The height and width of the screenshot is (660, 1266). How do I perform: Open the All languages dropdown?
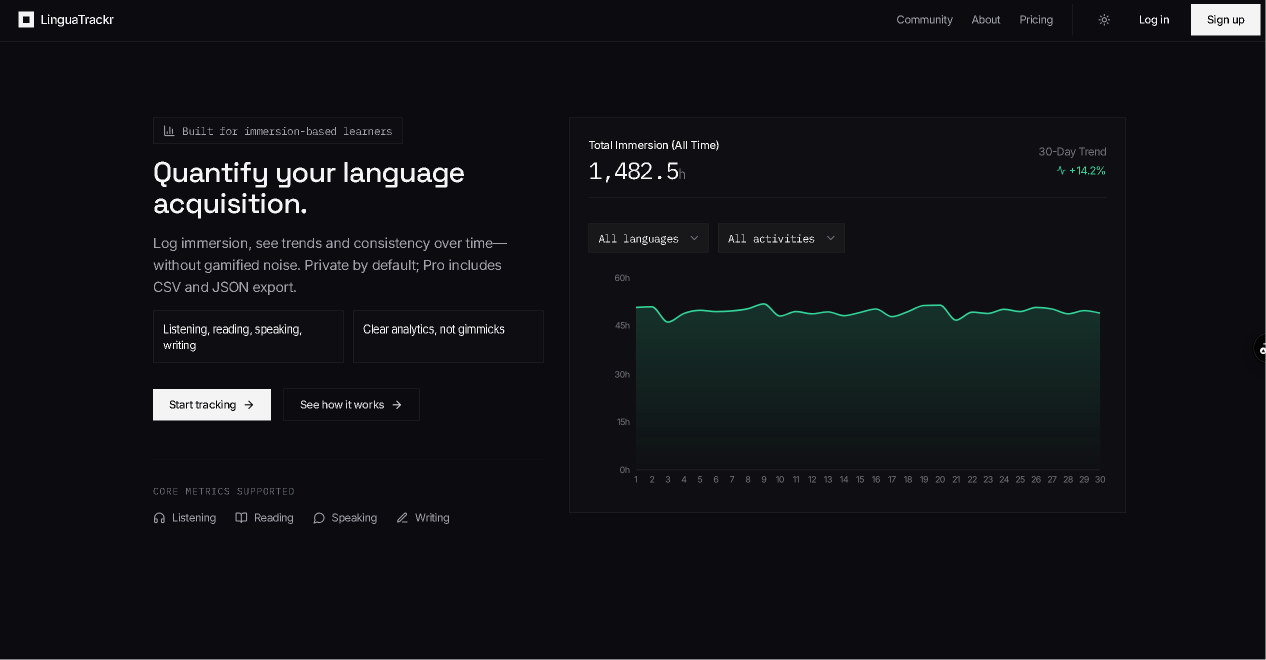click(648, 238)
